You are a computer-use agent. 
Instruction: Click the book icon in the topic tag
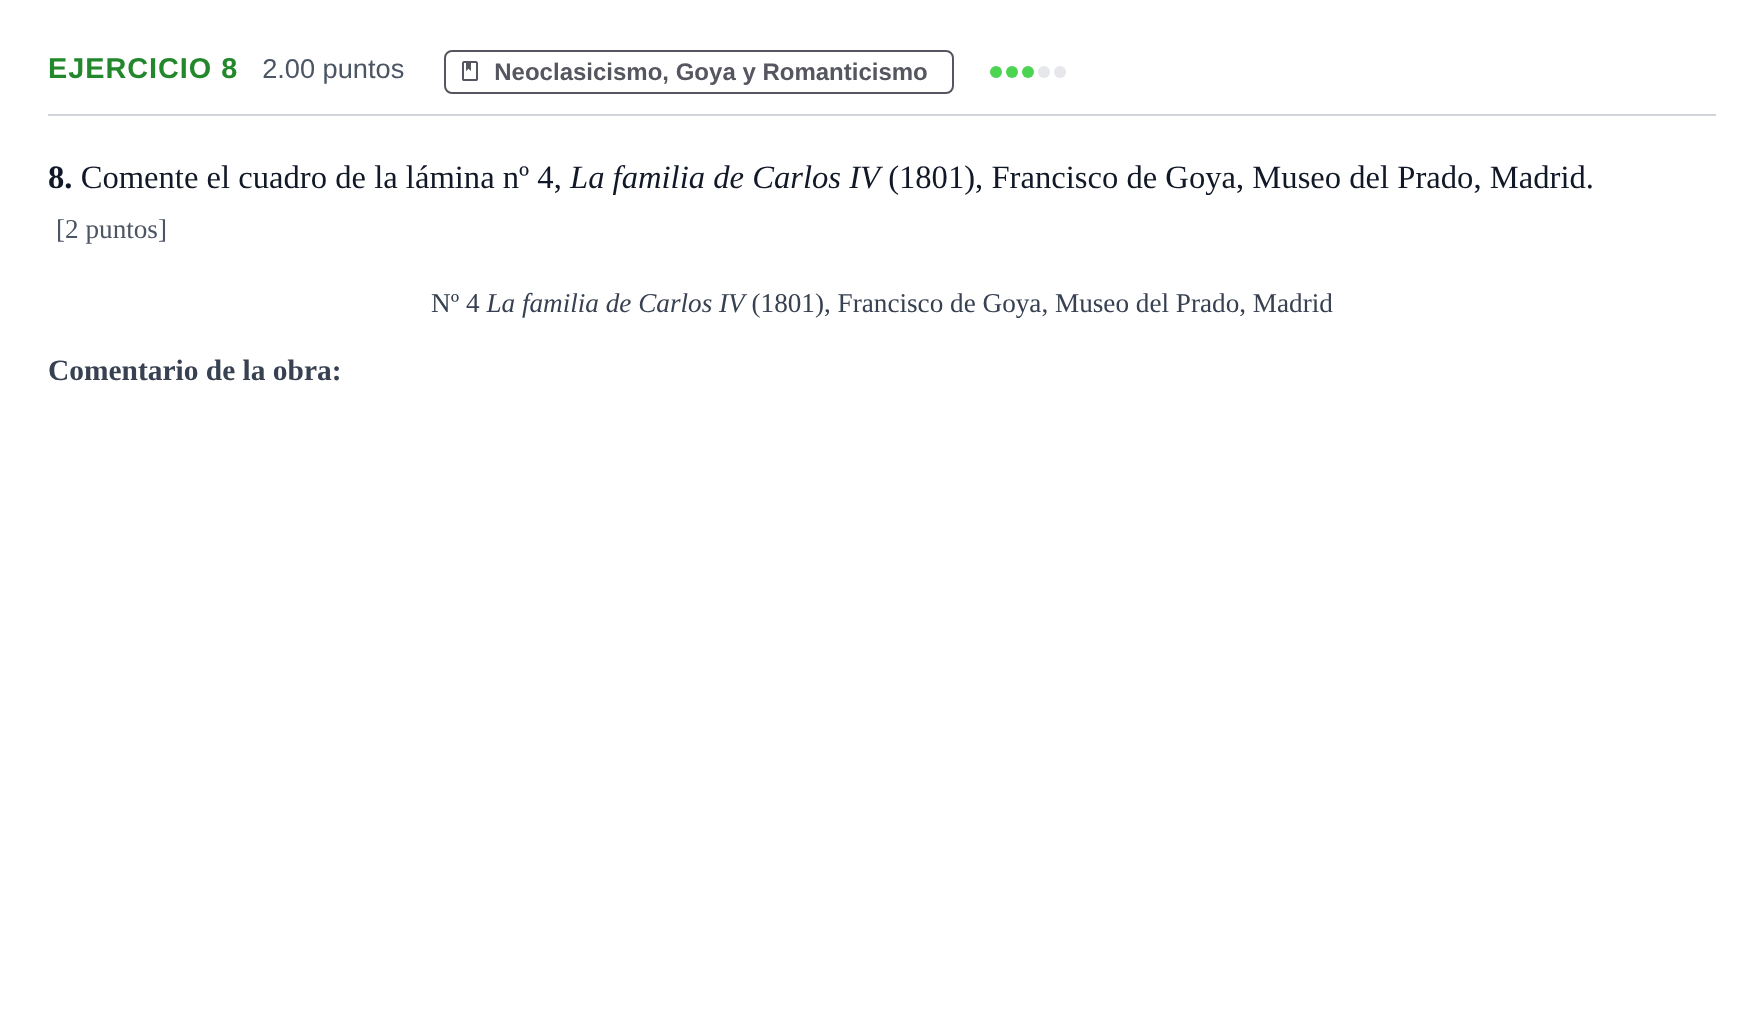(x=470, y=72)
